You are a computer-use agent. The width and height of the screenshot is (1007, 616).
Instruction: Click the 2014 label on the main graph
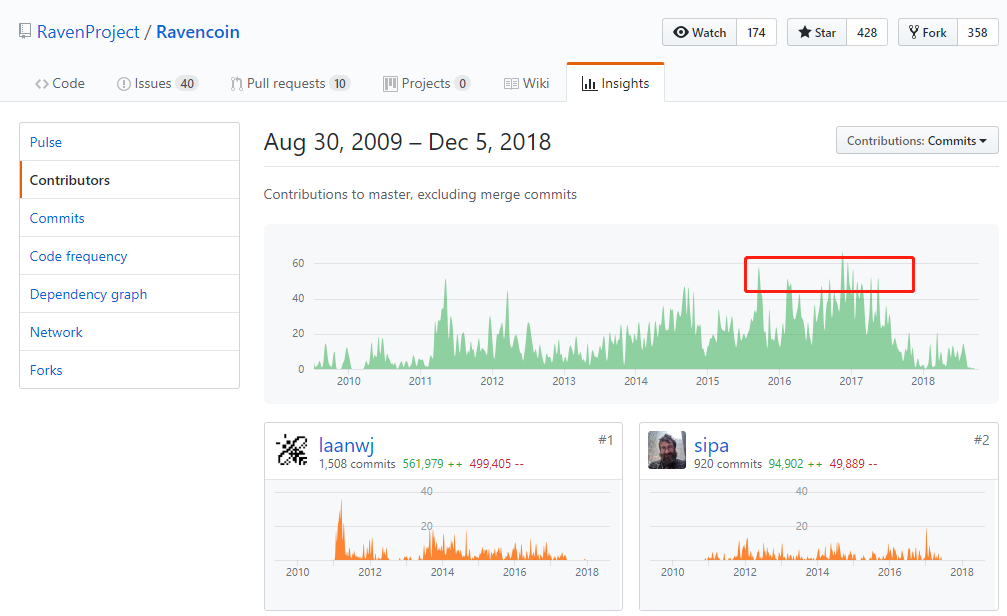tap(636, 381)
